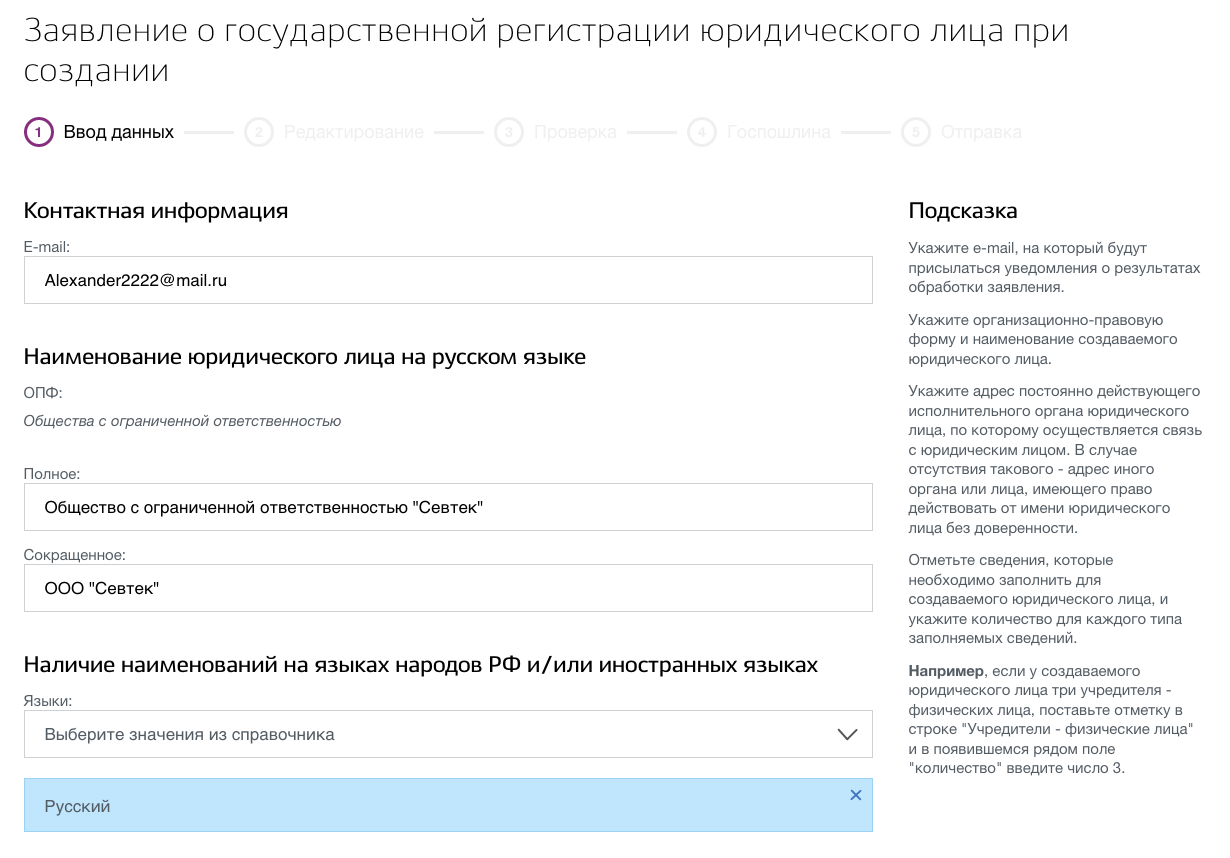Go to Проверка step label
This screenshot has height=858, width=1230.
[x=575, y=132]
